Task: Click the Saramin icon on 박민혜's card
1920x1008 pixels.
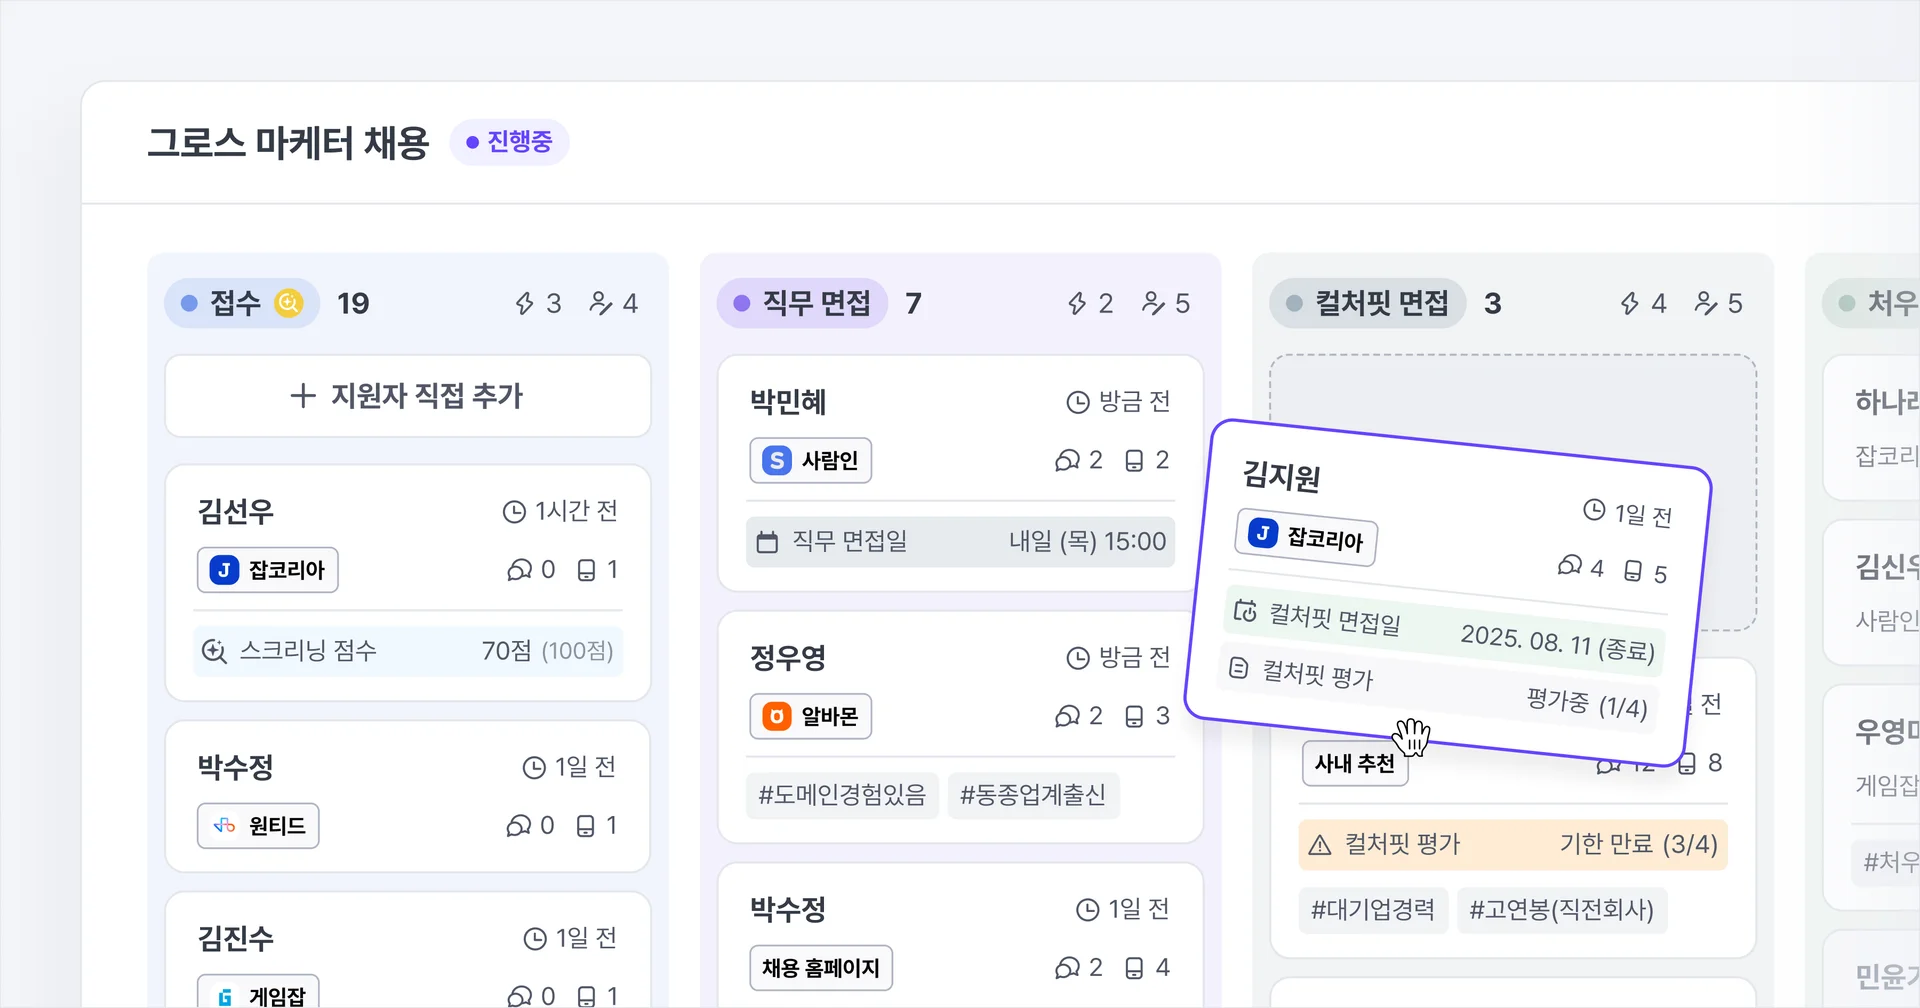Action: point(774,460)
